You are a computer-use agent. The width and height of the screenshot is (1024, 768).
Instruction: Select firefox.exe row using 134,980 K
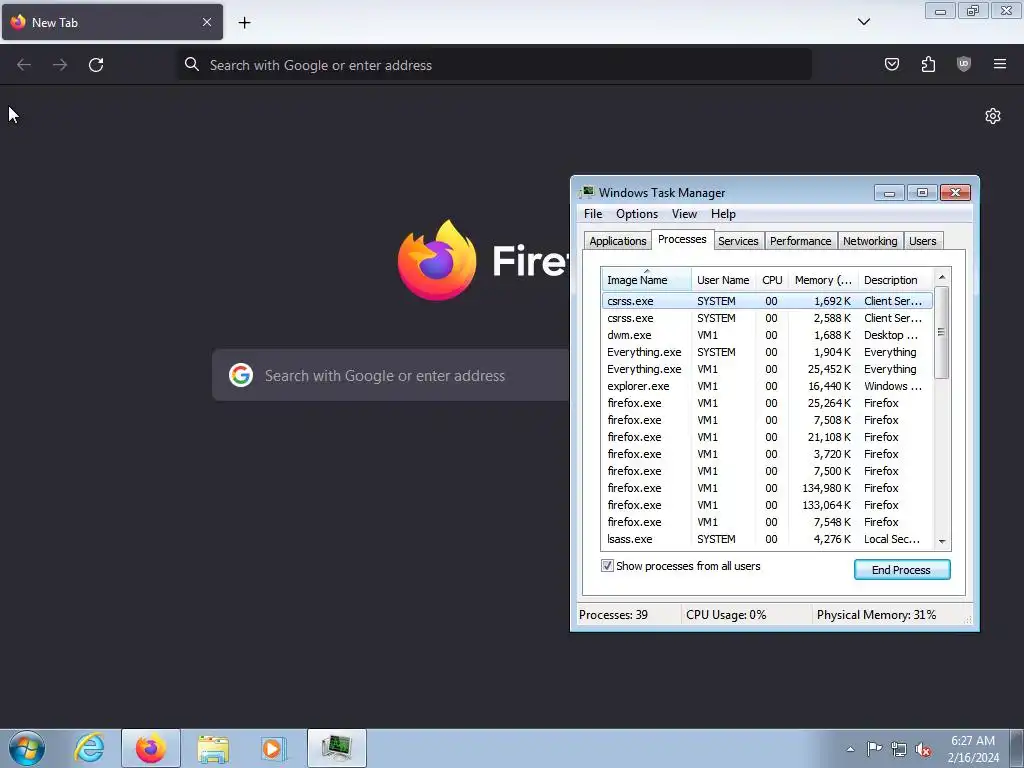point(767,488)
